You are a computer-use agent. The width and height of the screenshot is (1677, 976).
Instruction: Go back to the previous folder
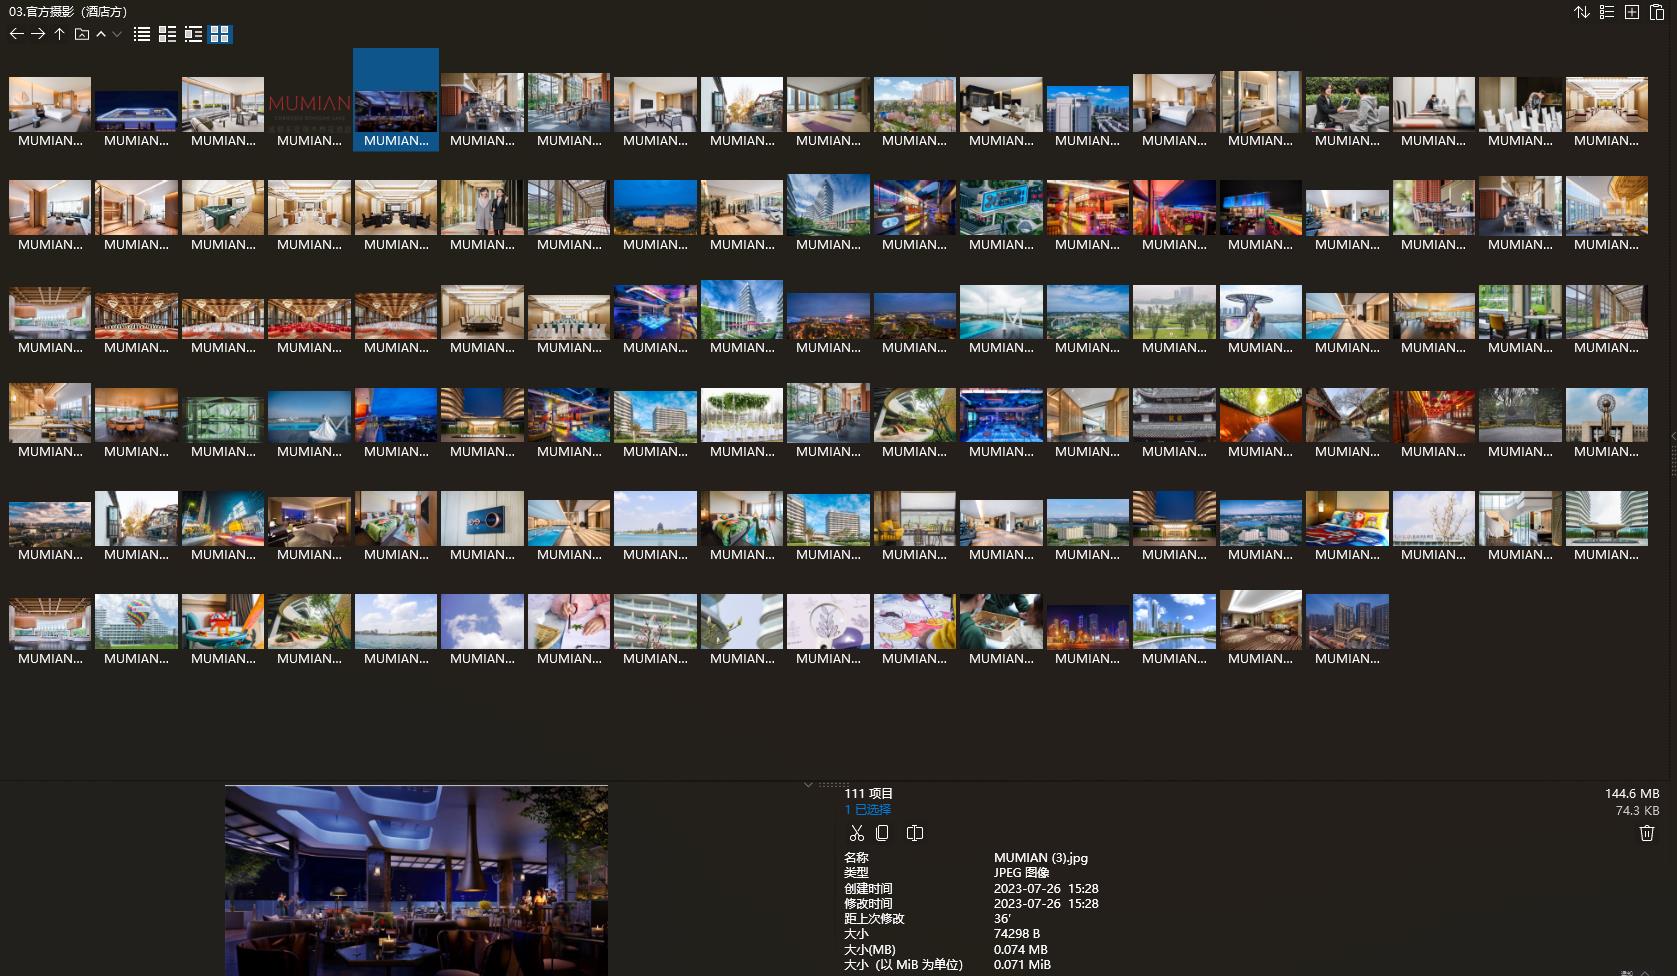pyautogui.click(x=16, y=34)
